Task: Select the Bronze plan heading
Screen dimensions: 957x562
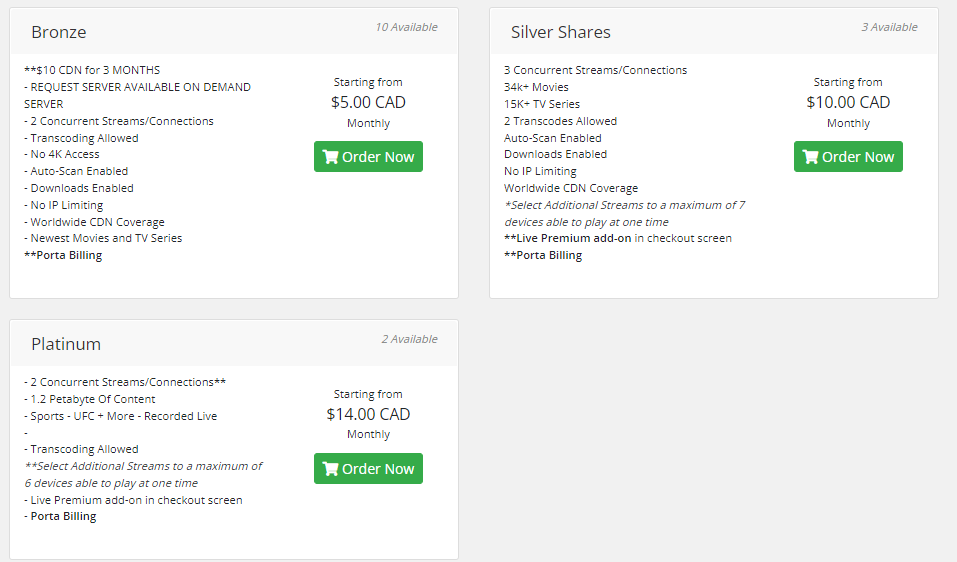Action: pyautogui.click(x=59, y=32)
